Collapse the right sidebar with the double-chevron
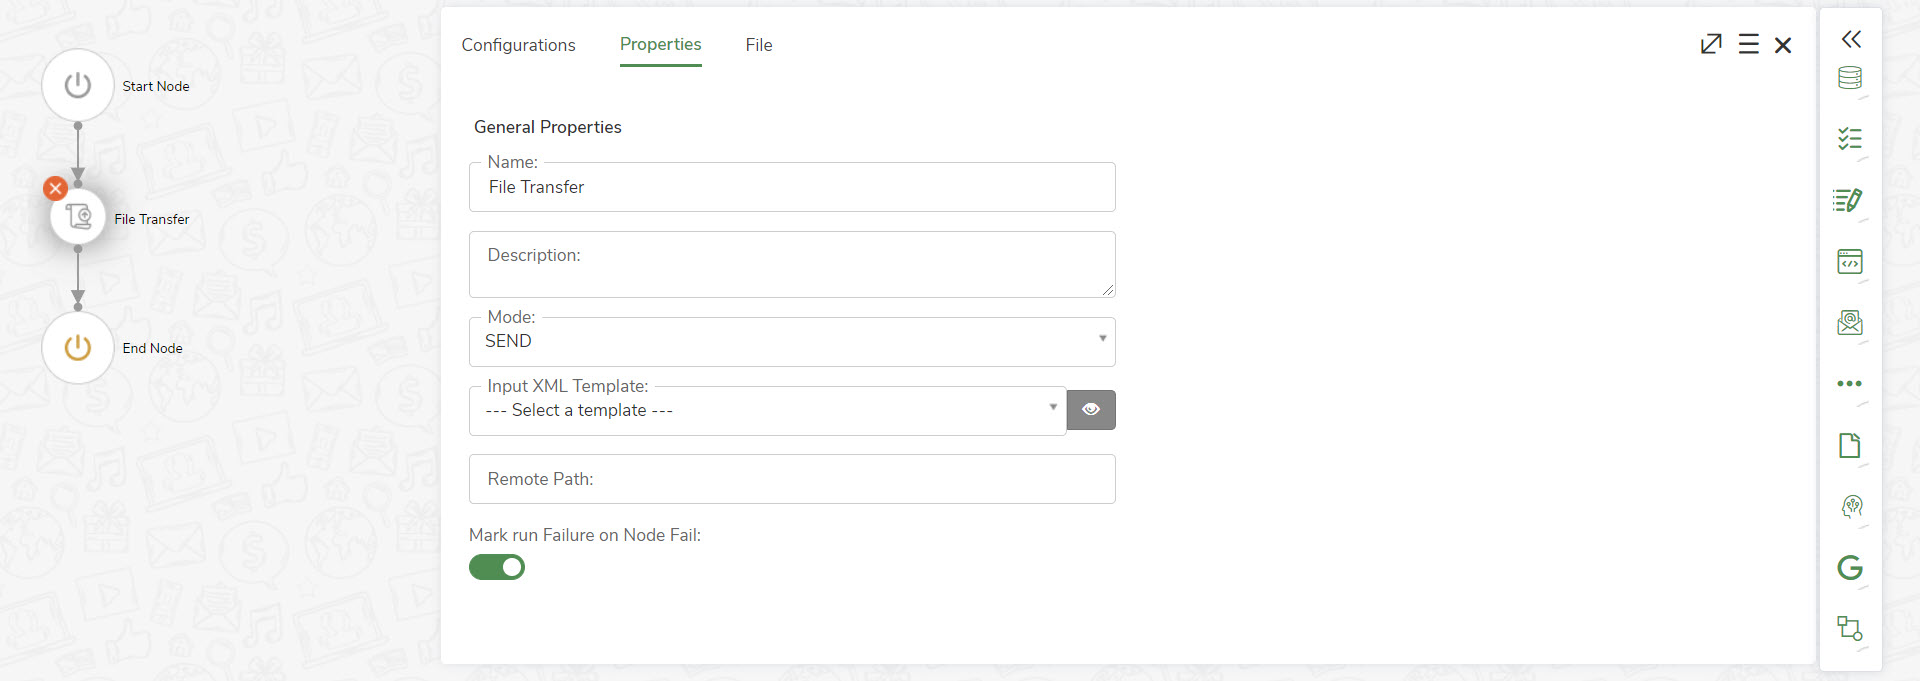1920x681 pixels. (x=1850, y=38)
